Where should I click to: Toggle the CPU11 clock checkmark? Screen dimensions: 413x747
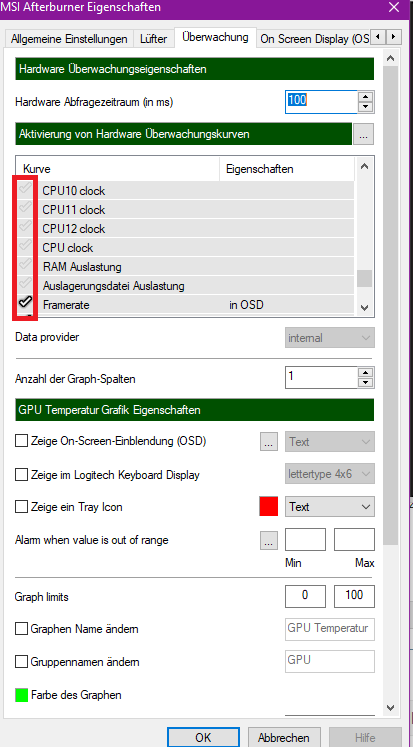coord(25,208)
